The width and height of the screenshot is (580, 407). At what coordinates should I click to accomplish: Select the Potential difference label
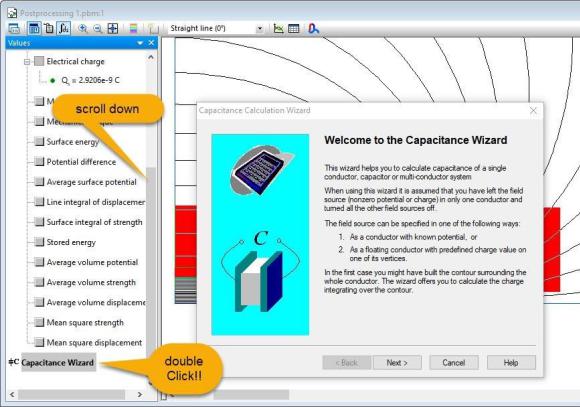click(81, 162)
